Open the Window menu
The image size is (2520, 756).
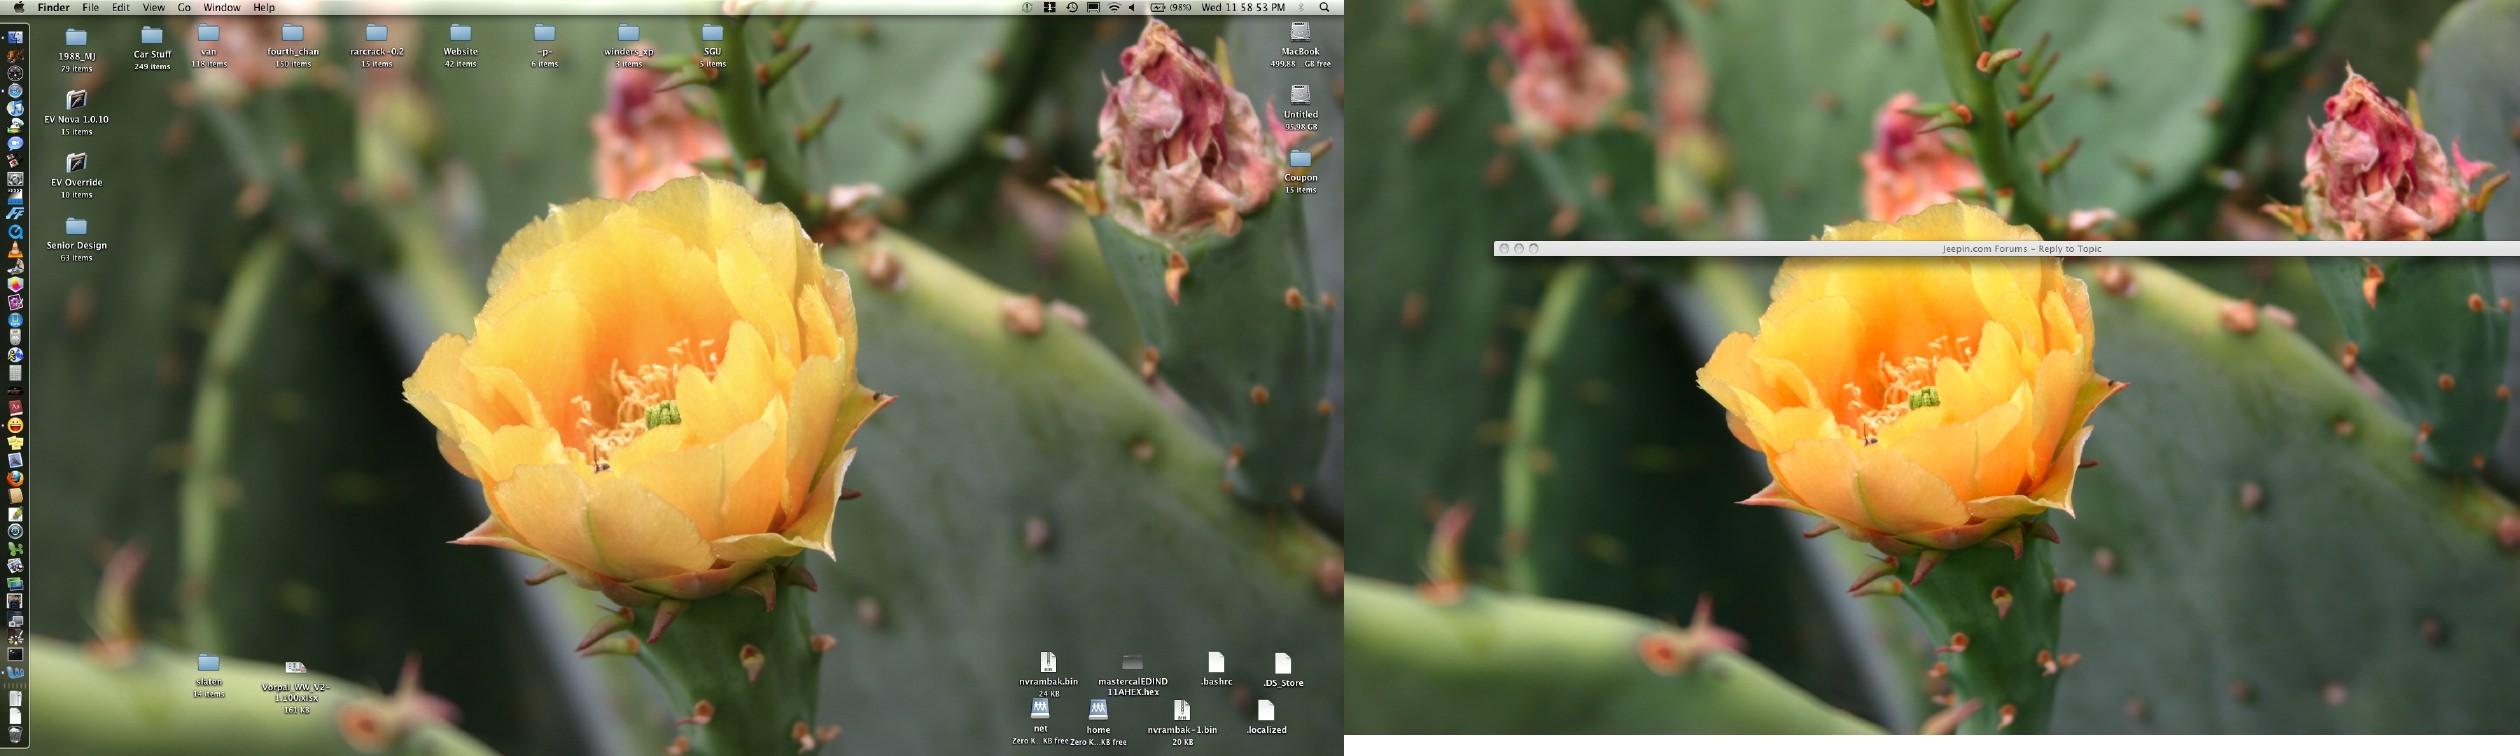[x=221, y=7]
